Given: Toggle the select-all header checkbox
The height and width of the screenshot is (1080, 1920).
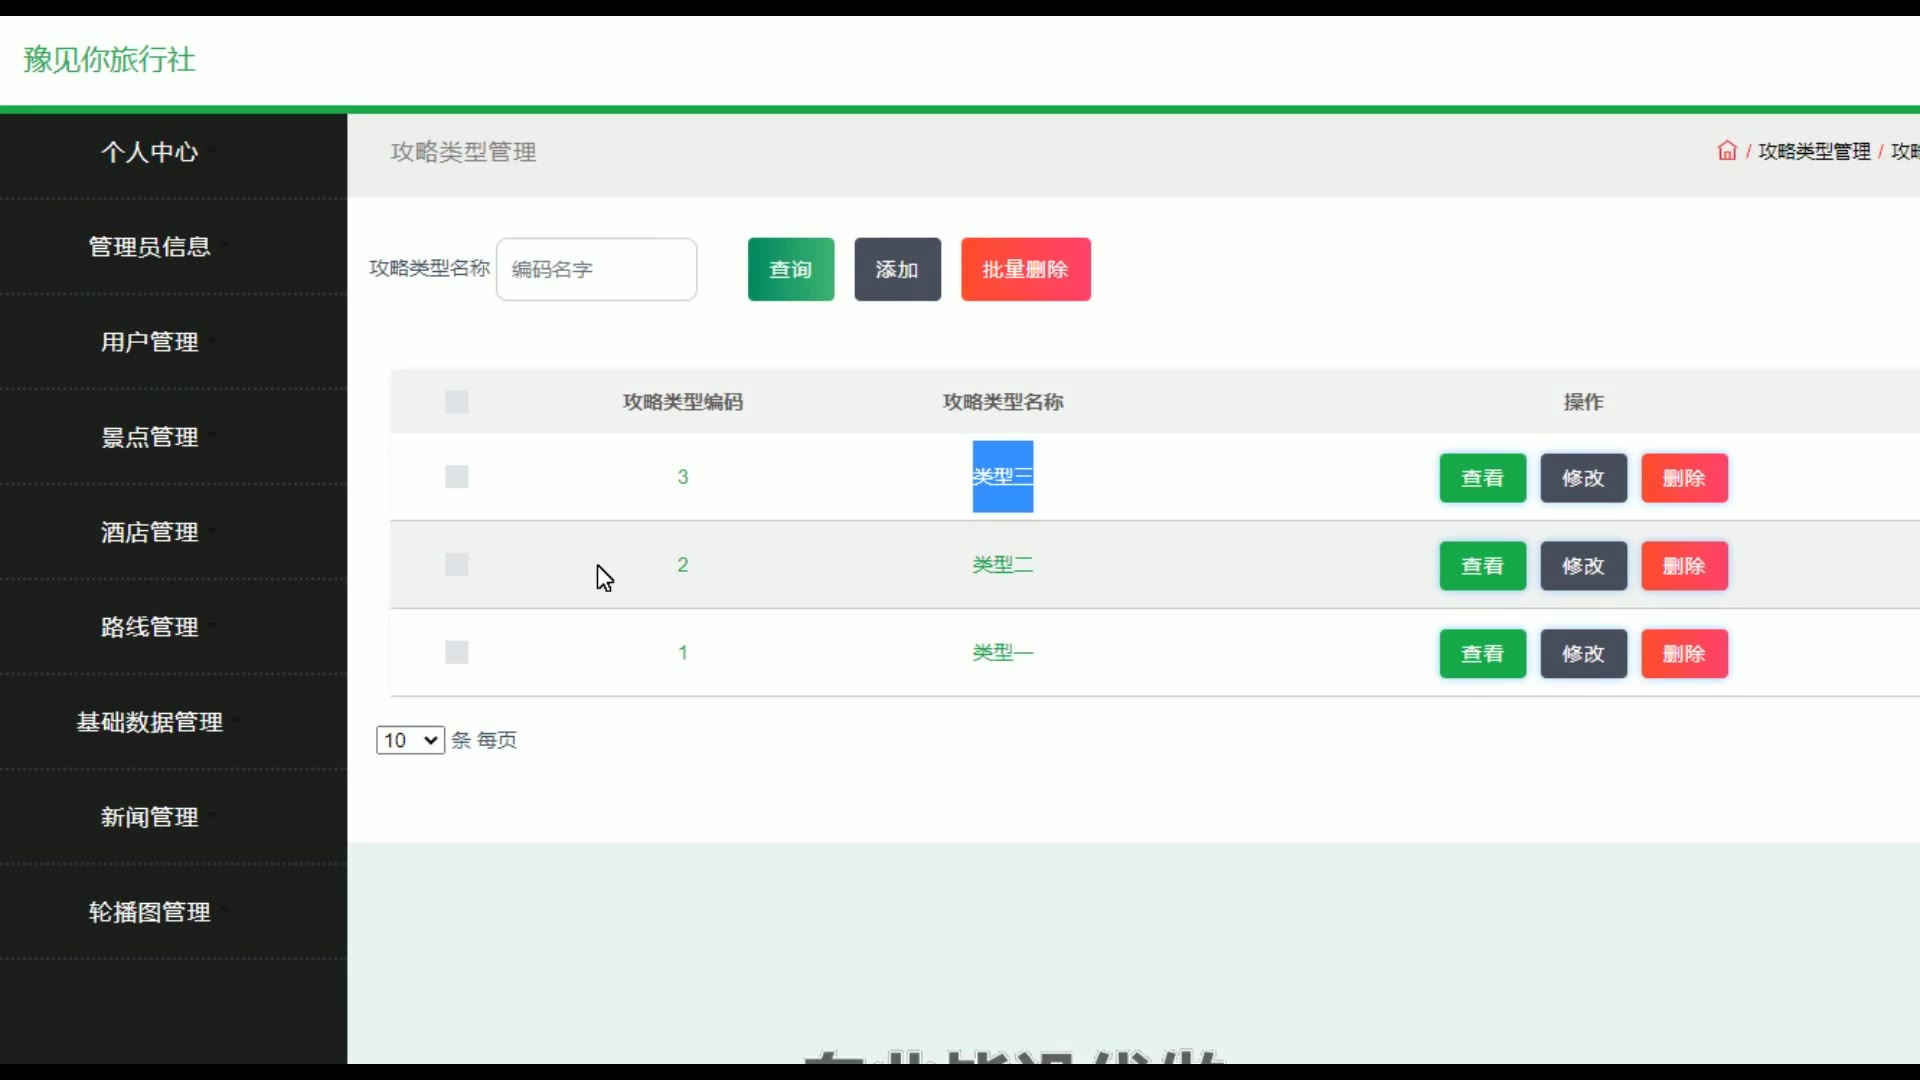Looking at the screenshot, I should (457, 402).
